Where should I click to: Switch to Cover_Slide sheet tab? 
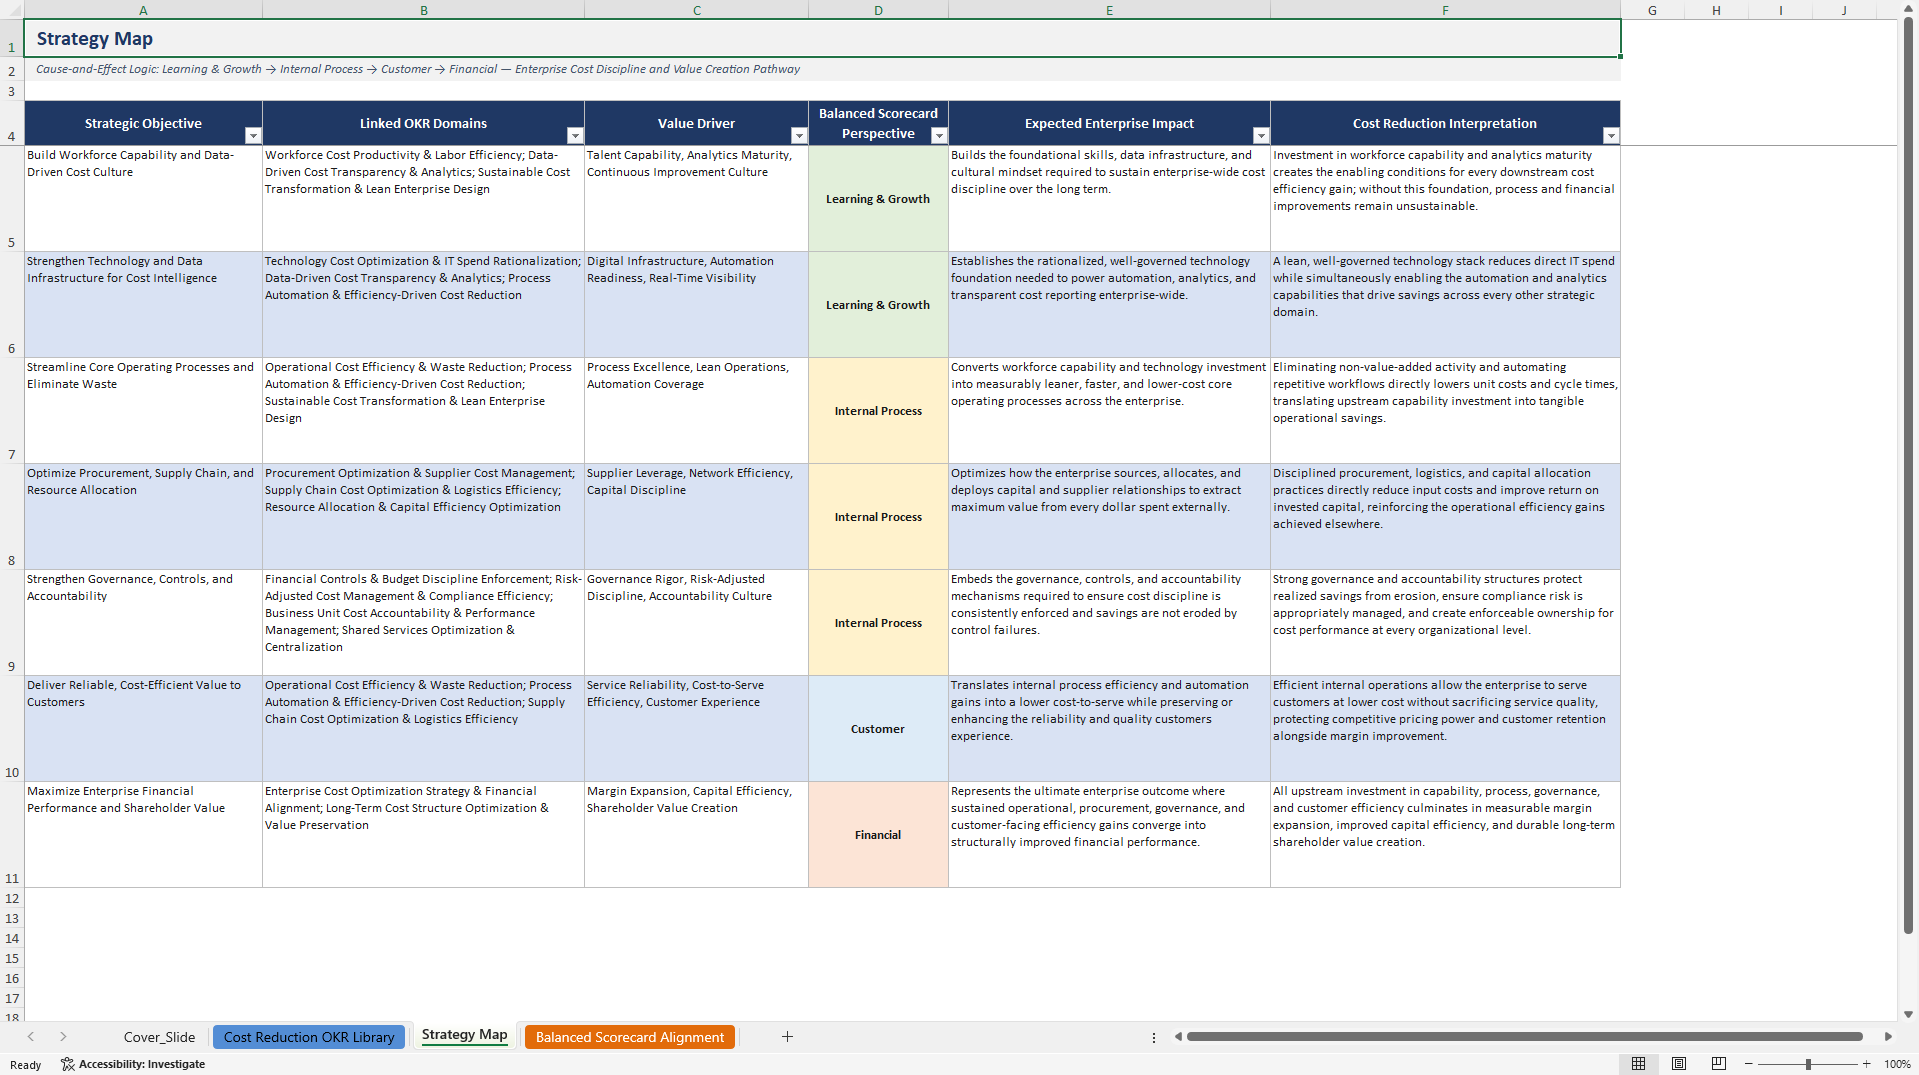tap(159, 1037)
